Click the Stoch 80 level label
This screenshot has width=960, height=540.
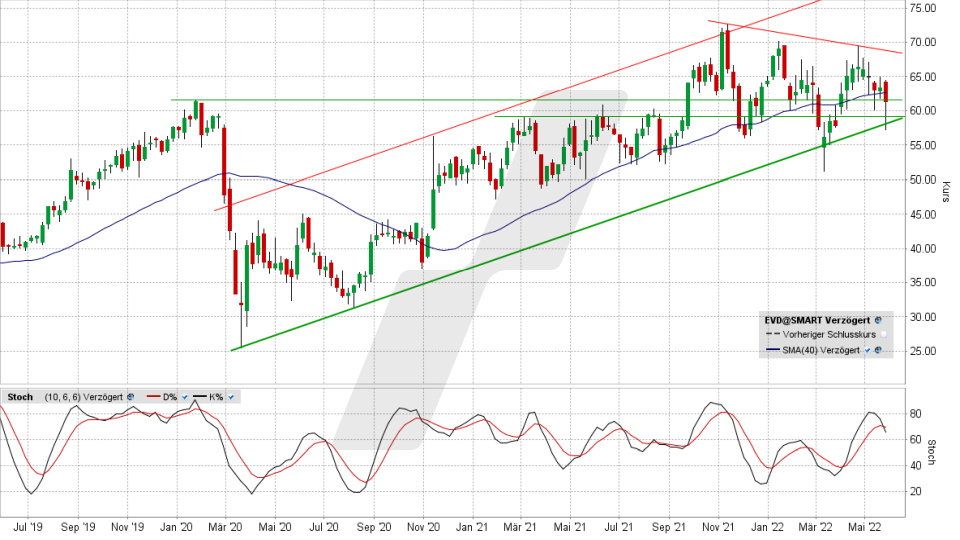(916, 414)
